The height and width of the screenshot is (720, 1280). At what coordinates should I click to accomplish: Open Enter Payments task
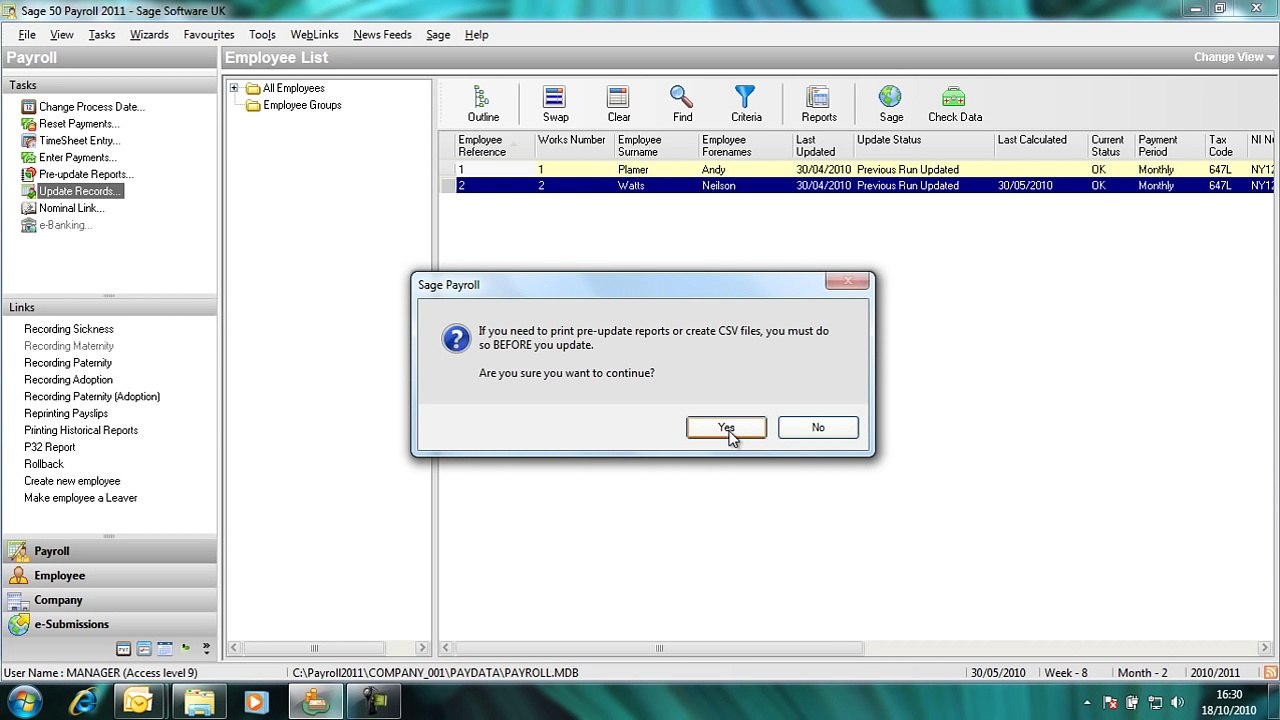77,158
